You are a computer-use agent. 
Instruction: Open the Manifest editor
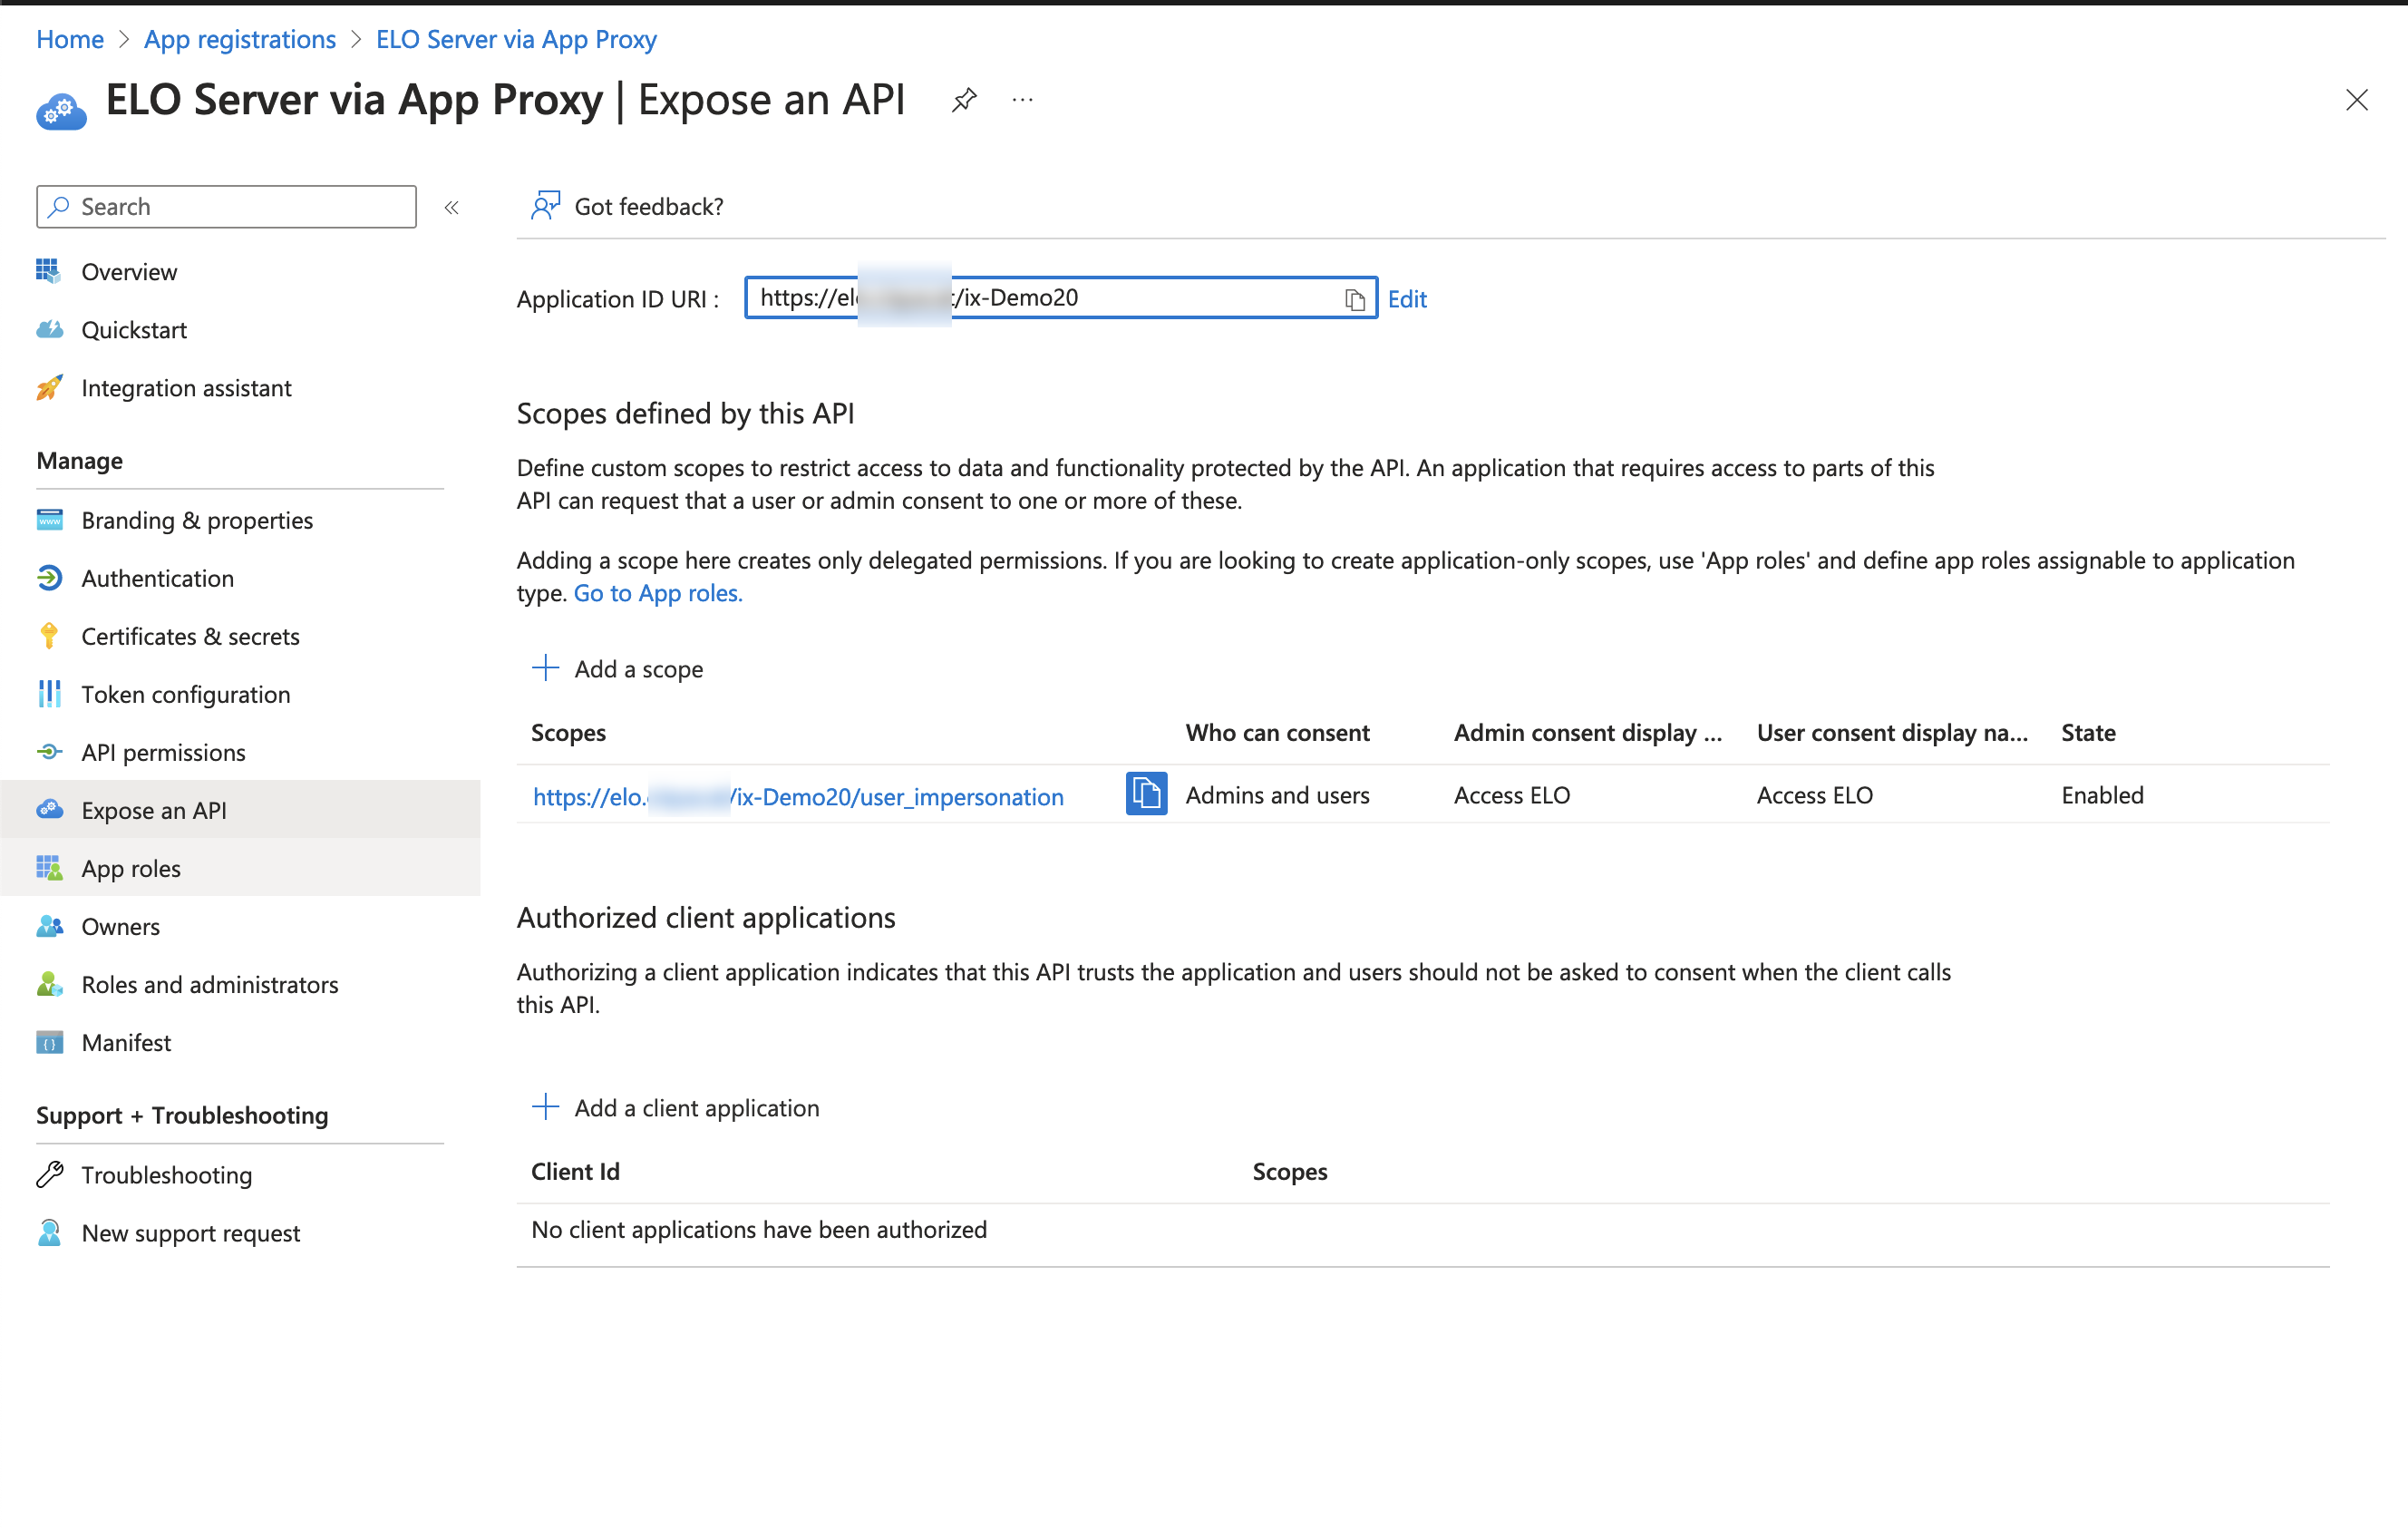point(126,1042)
